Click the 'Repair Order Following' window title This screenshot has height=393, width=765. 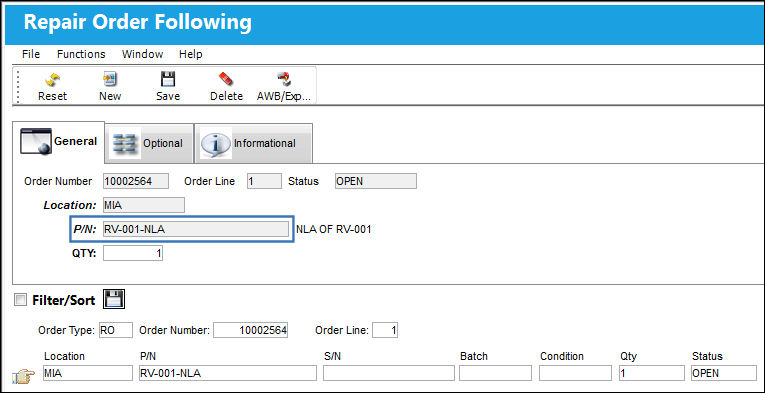tap(138, 22)
